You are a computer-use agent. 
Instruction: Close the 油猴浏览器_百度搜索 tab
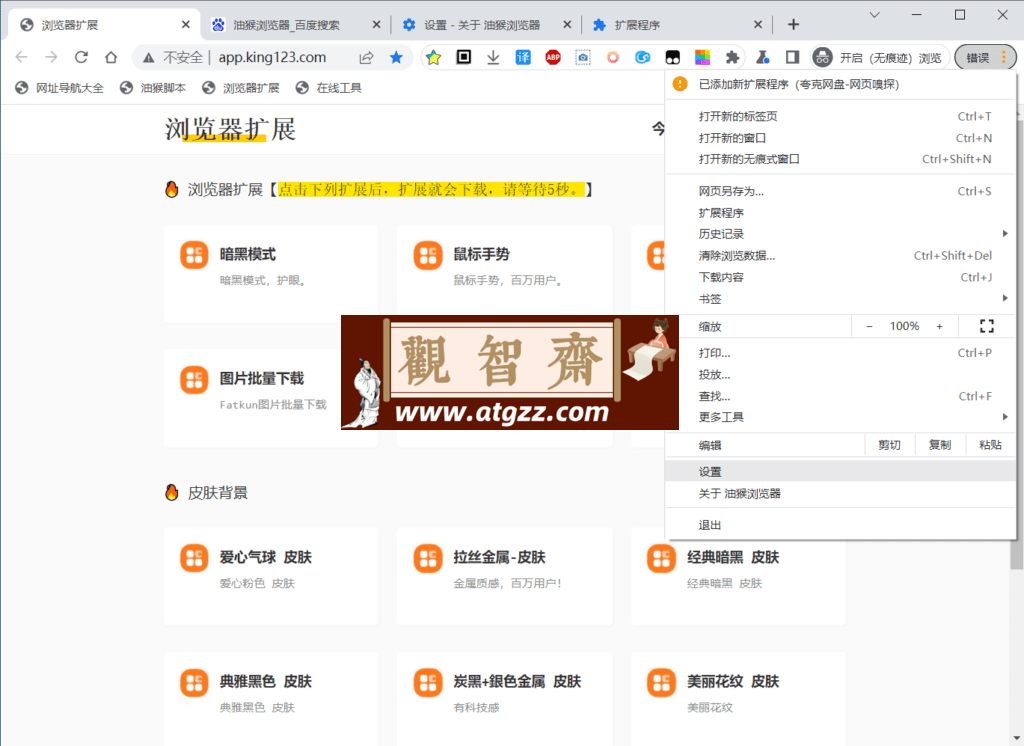(x=376, y=25)
